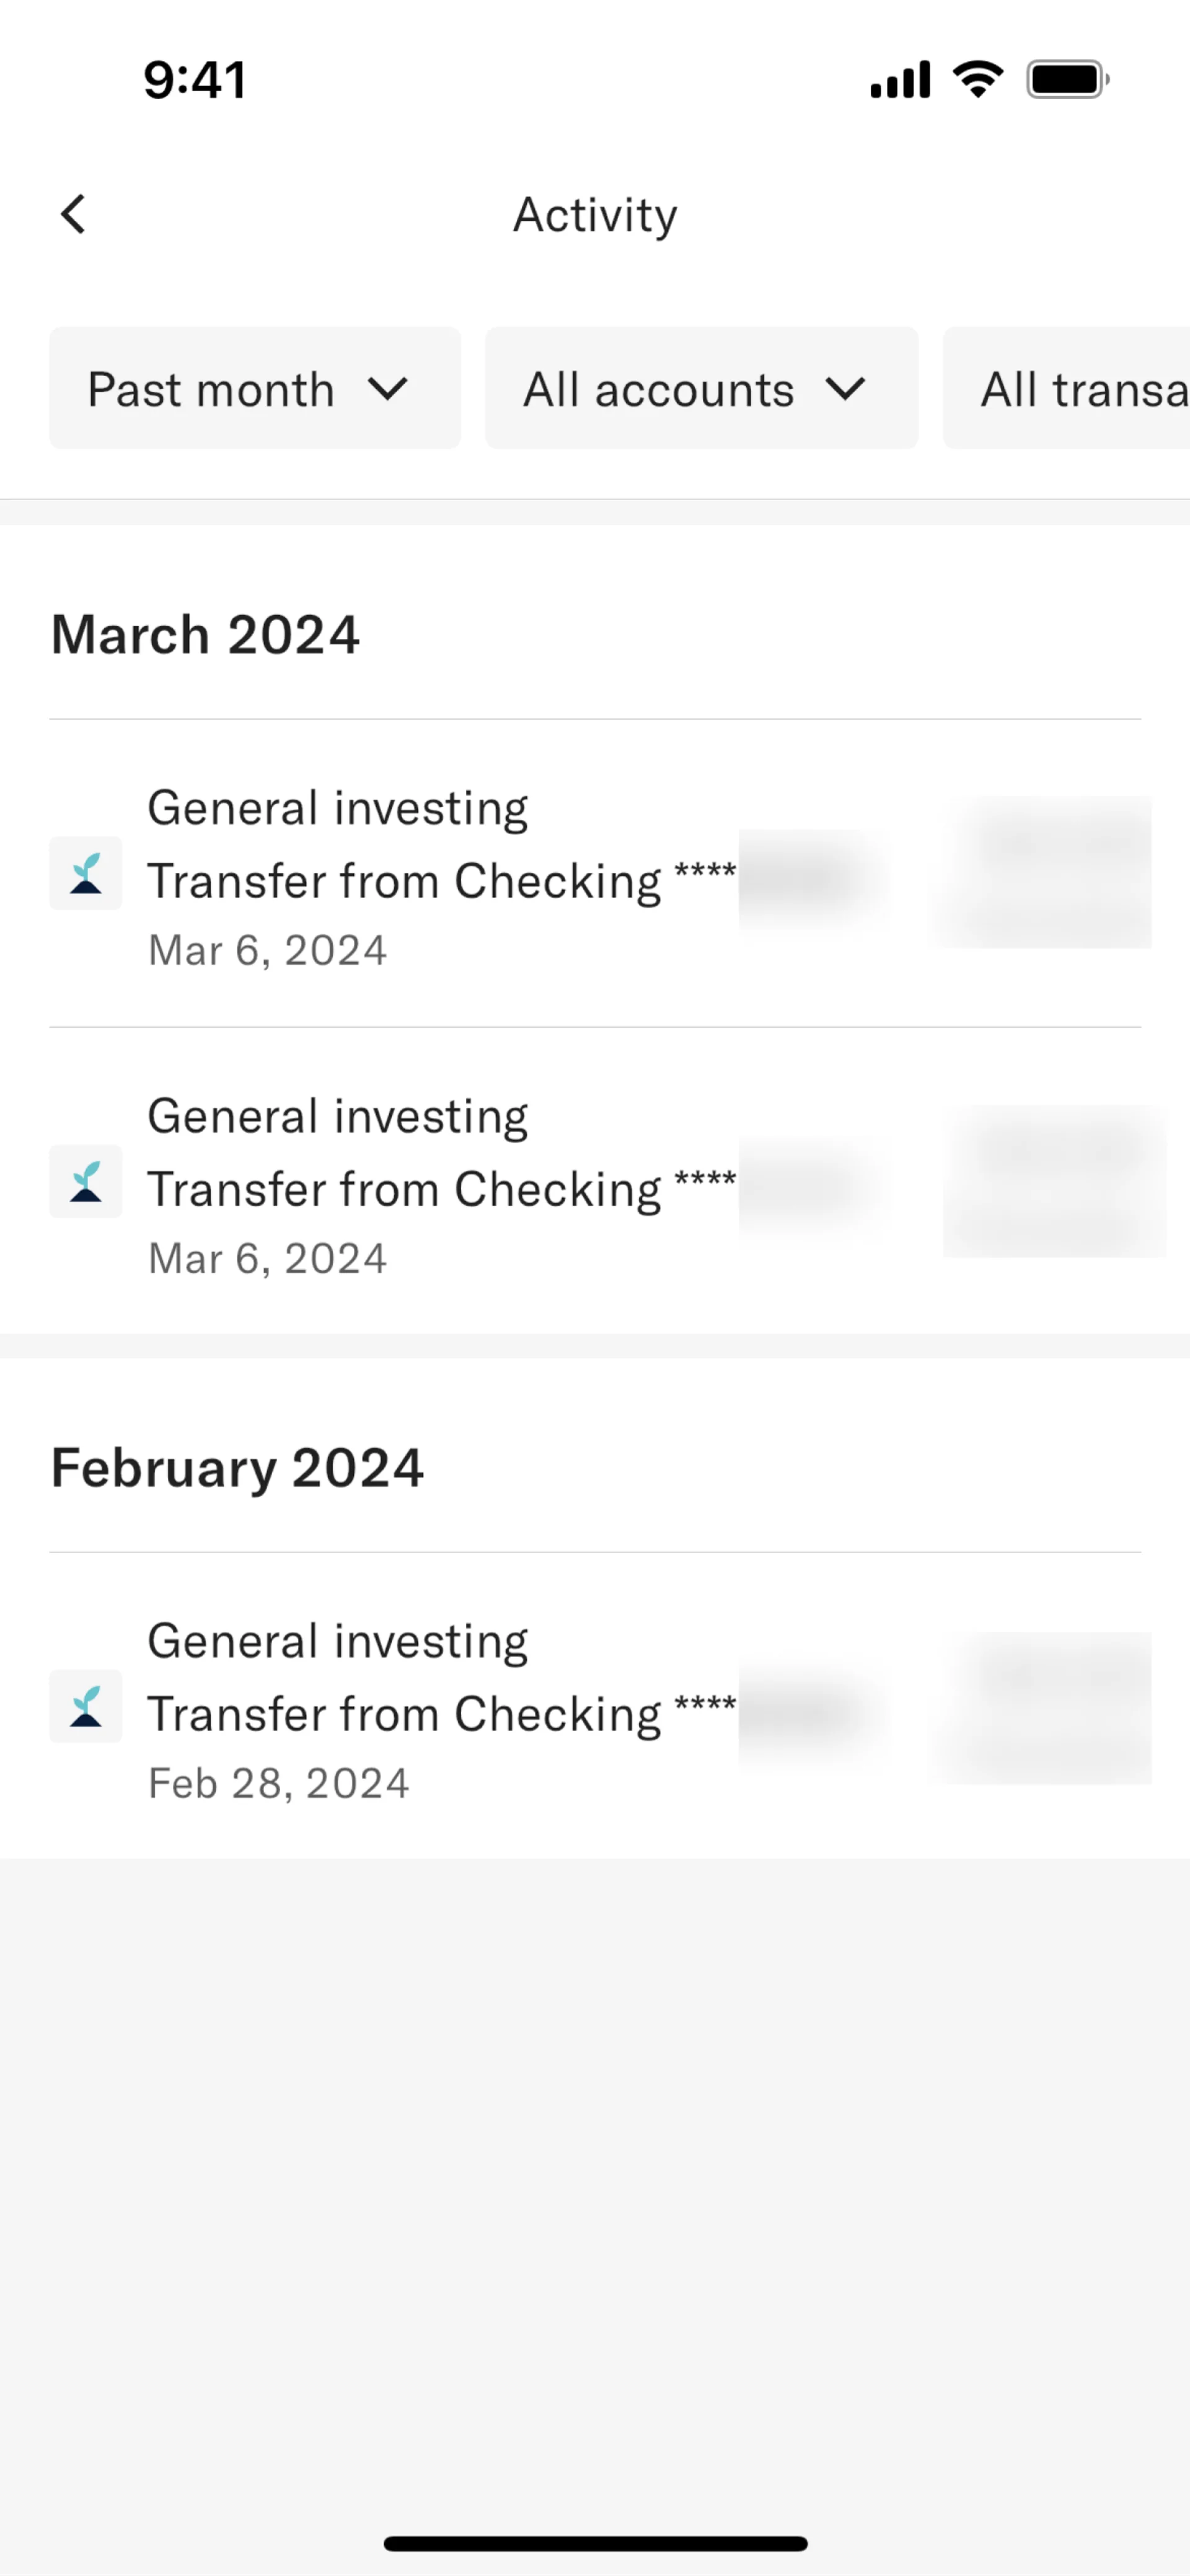Tap the back arrow icon
Screen dimensions: 1190x2576
pyautogui.click(x=73, y=214)
